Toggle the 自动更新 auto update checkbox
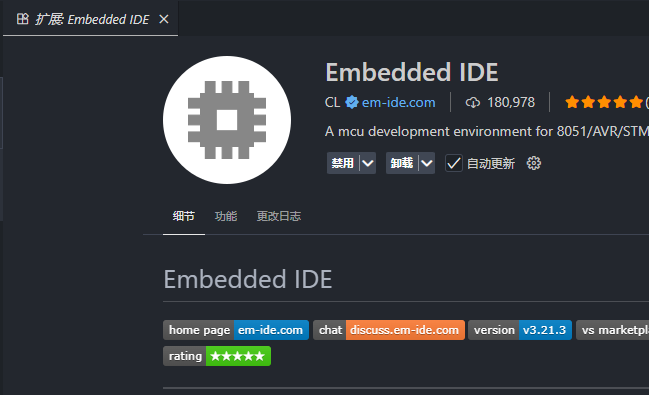The height and width of the screenshot is (395, 649). tap(454, 163)
